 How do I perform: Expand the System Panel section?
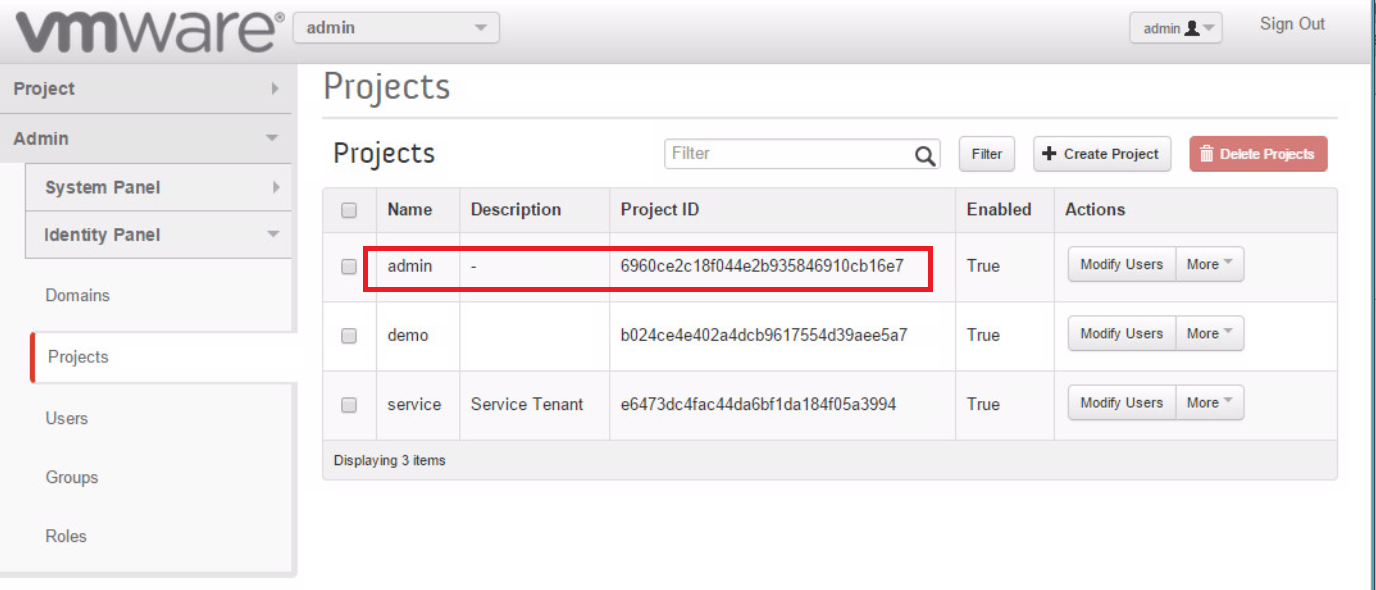coord(160,188)
